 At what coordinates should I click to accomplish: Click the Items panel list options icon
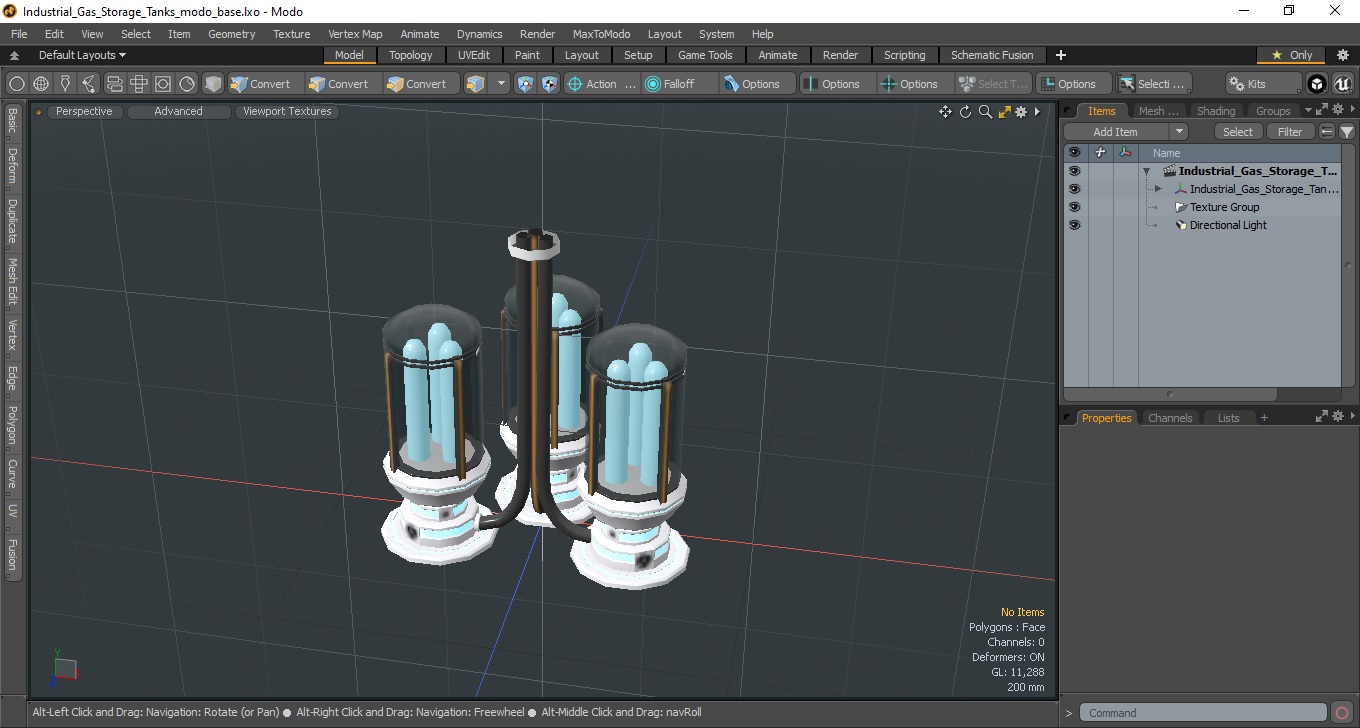pyautogui.click(x=1327, y=132)
